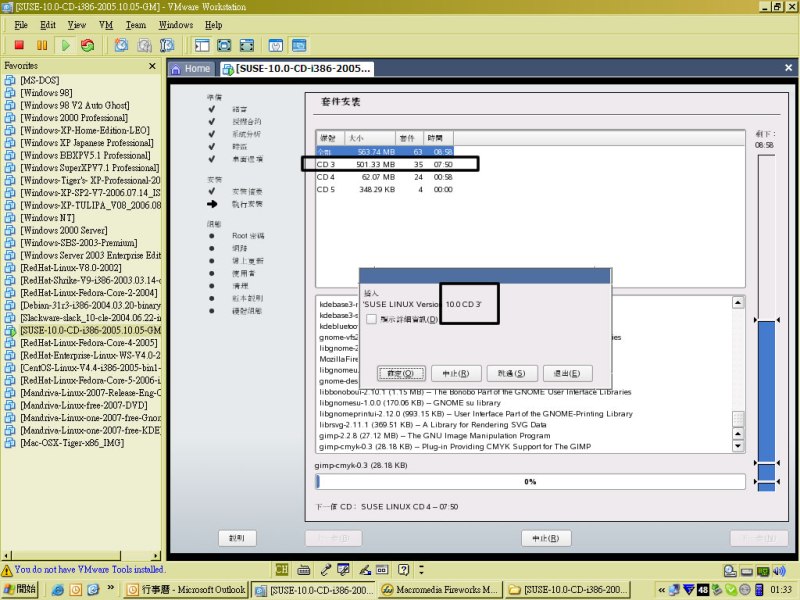The image size is (800, 600).
Task: Select the SUSE-10.0-CD-i386 VM tab
Action: 297,69
